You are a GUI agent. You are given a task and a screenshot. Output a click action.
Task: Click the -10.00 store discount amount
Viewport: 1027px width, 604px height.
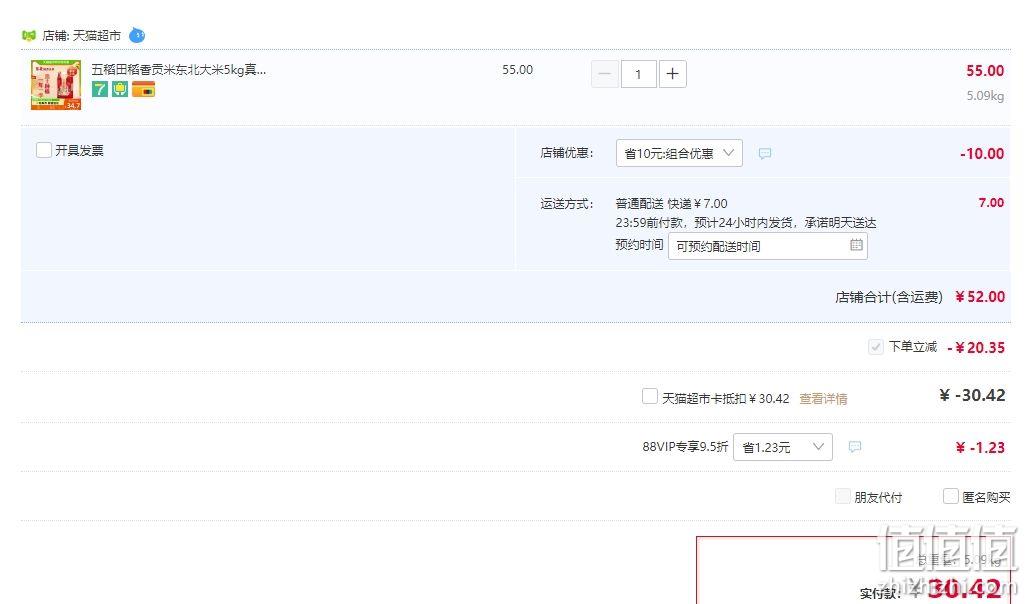click(982, 154)
